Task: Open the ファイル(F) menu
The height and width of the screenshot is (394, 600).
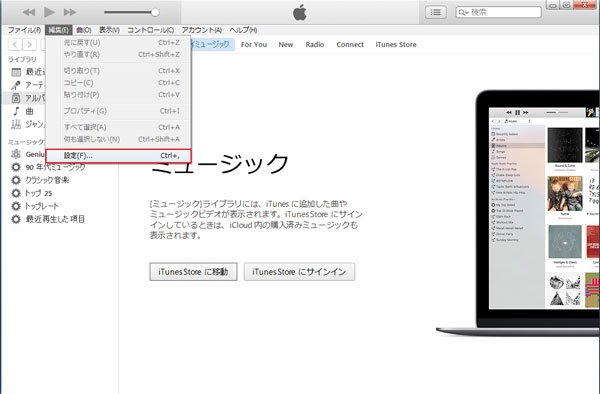Action: [24, 30]
